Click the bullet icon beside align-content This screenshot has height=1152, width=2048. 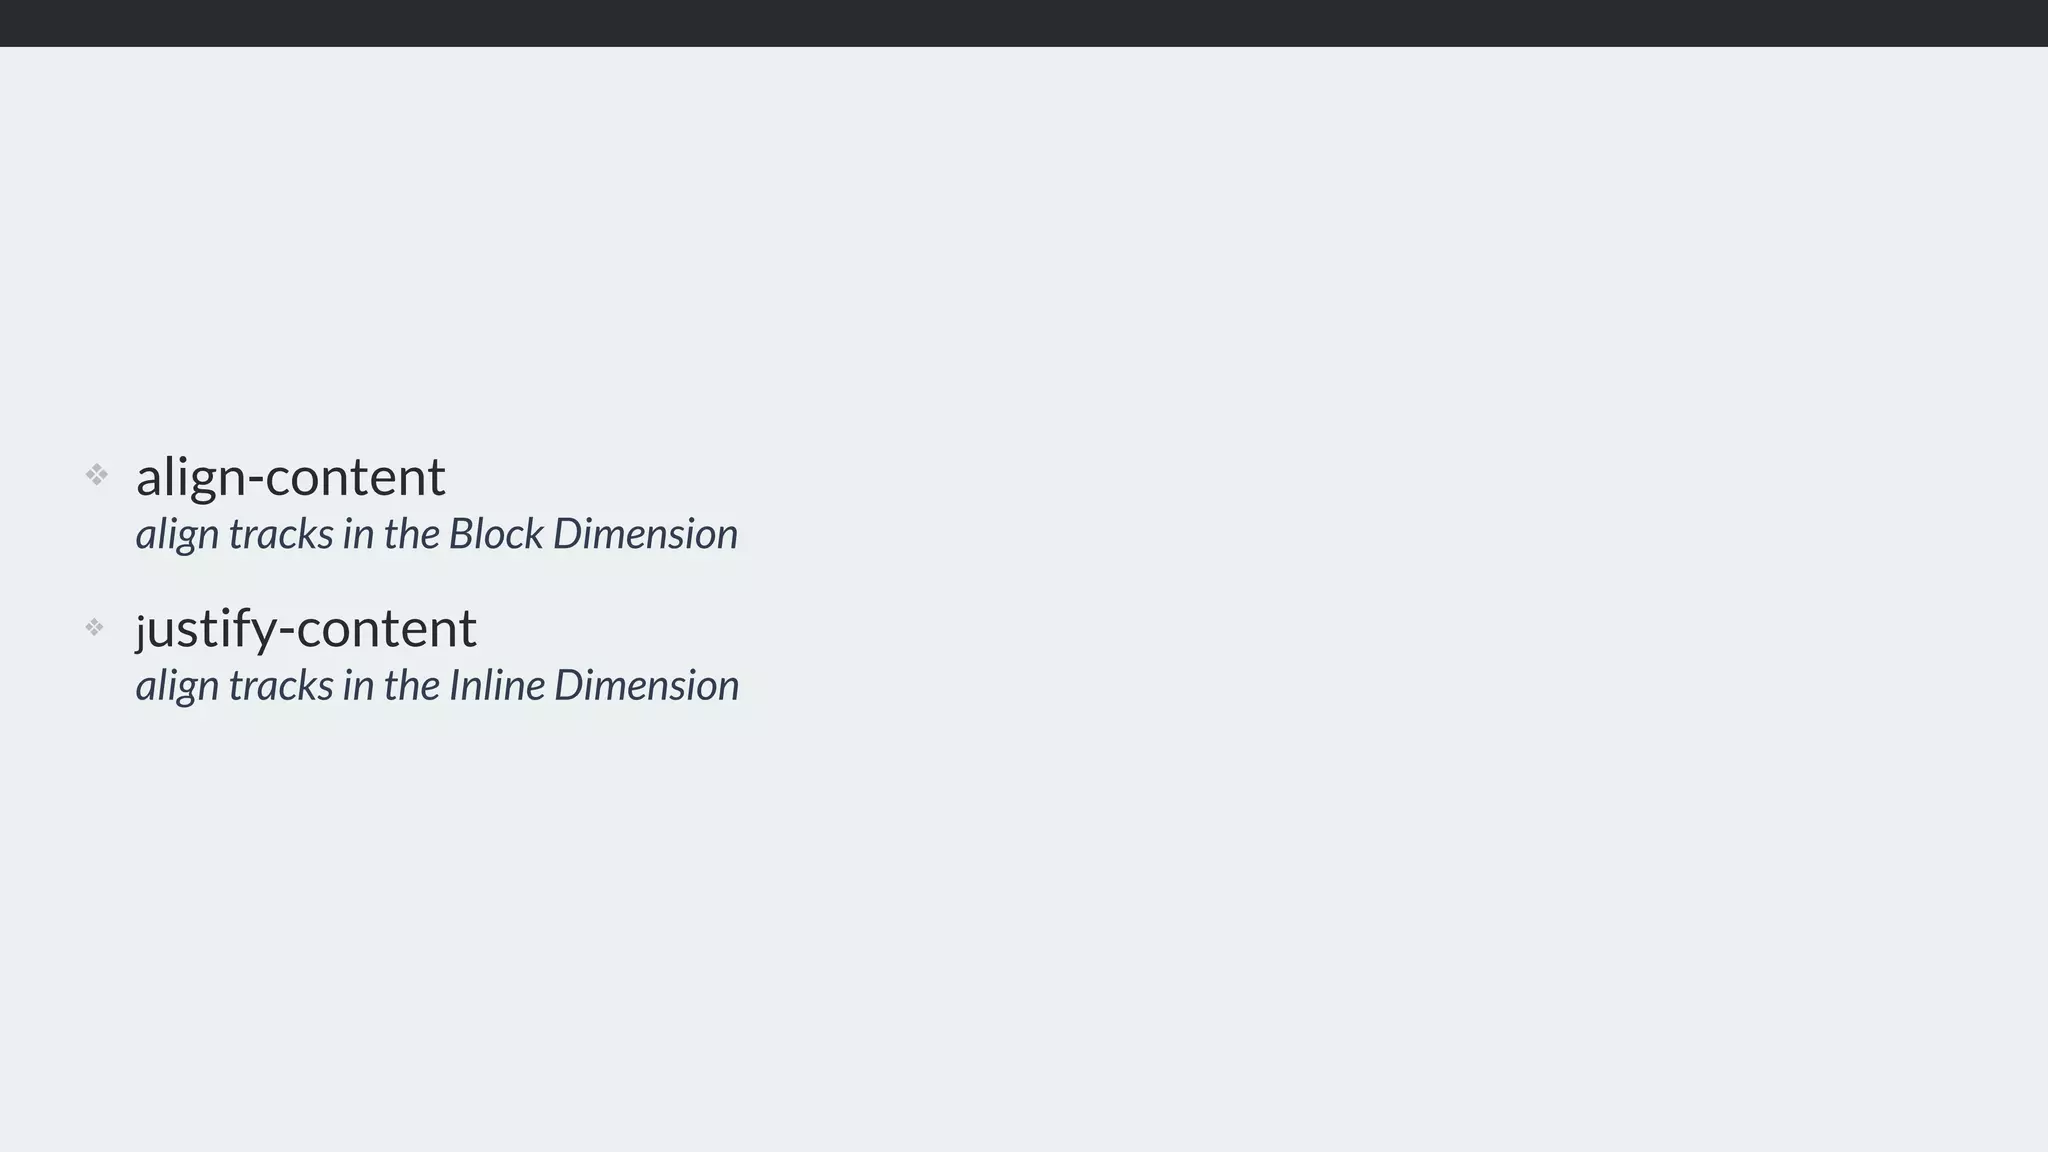point(96,474)
